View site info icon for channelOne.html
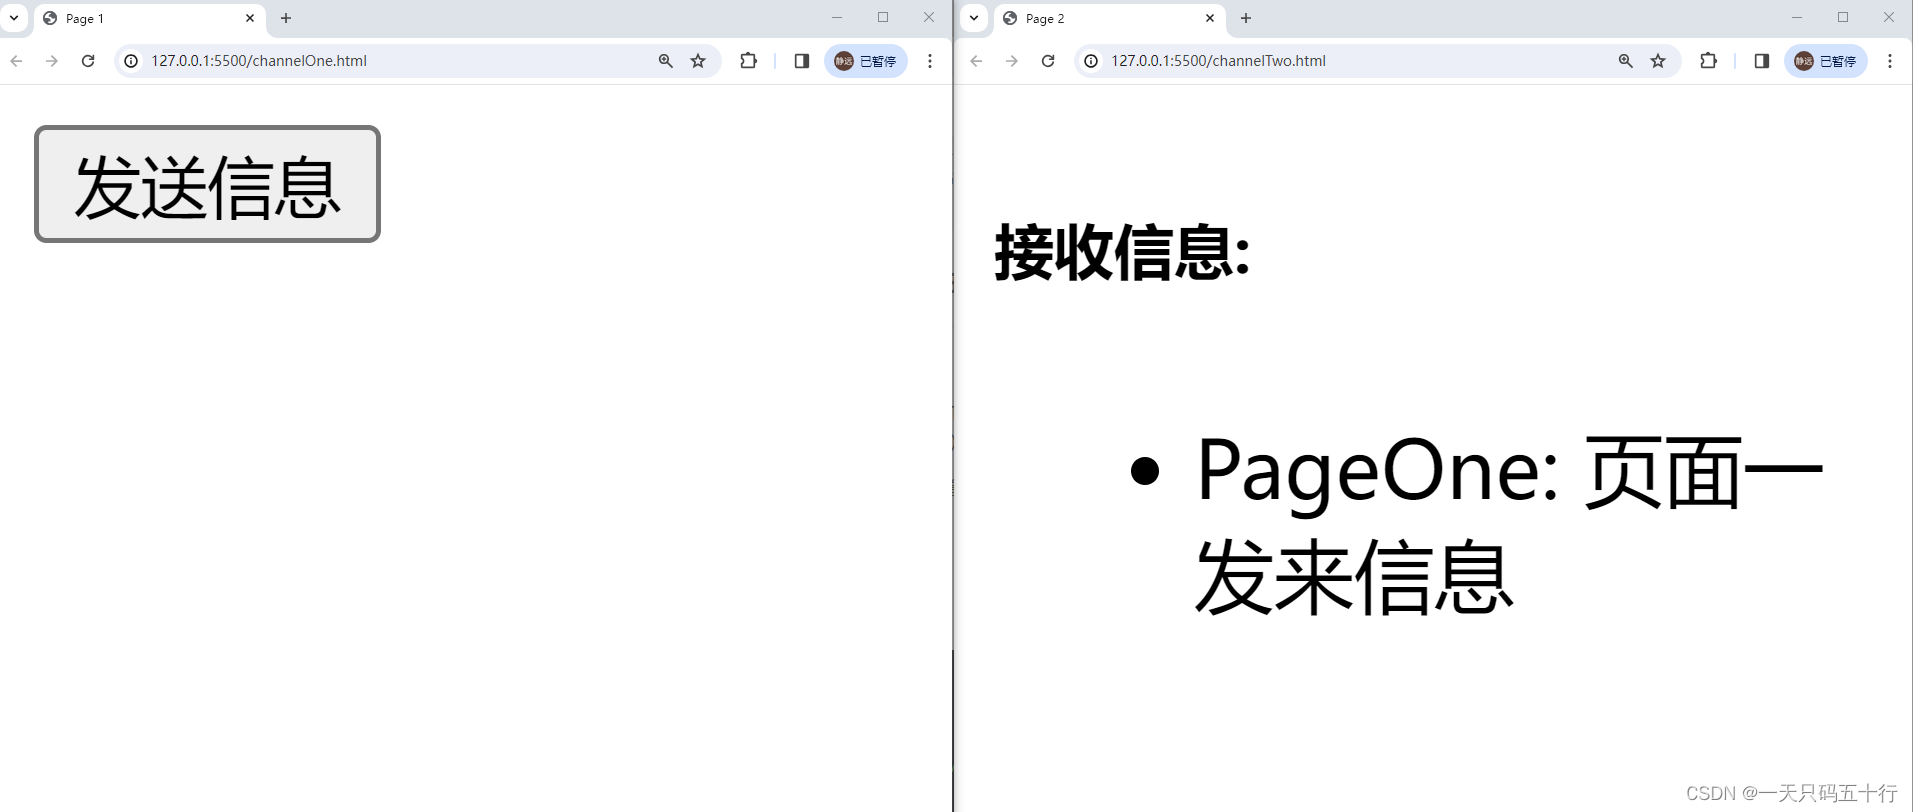 point(131,61)
